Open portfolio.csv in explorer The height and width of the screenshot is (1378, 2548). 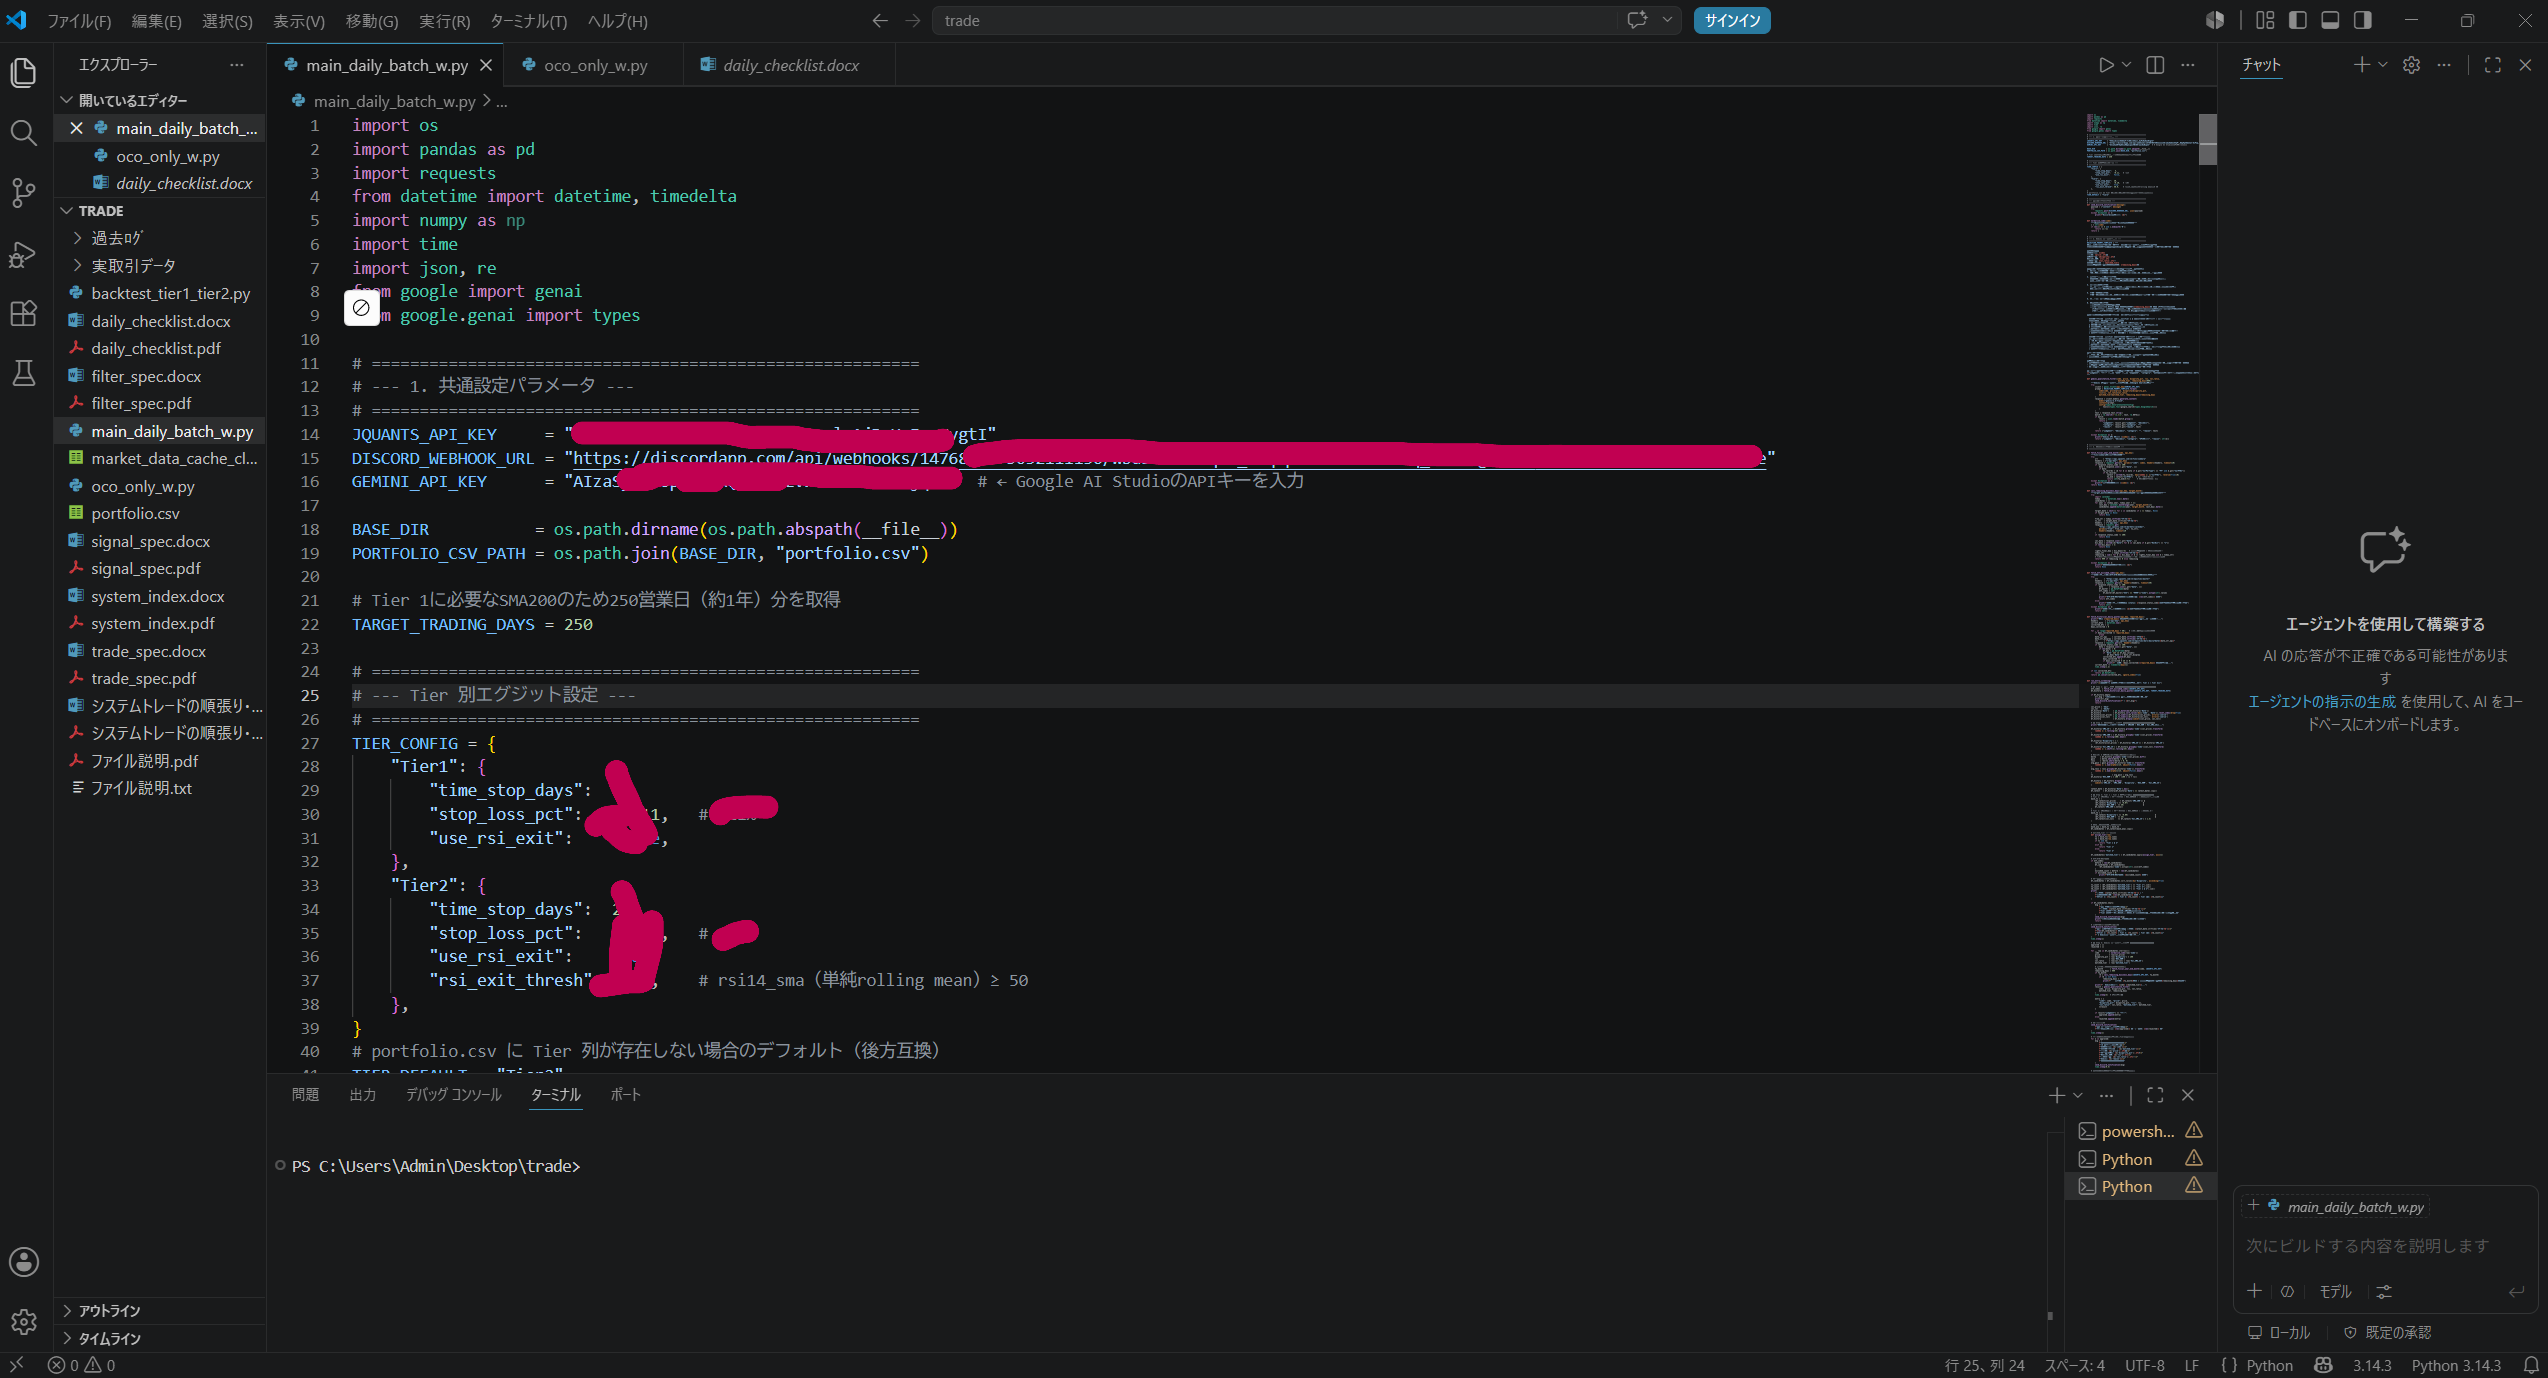tap(160, 513)
